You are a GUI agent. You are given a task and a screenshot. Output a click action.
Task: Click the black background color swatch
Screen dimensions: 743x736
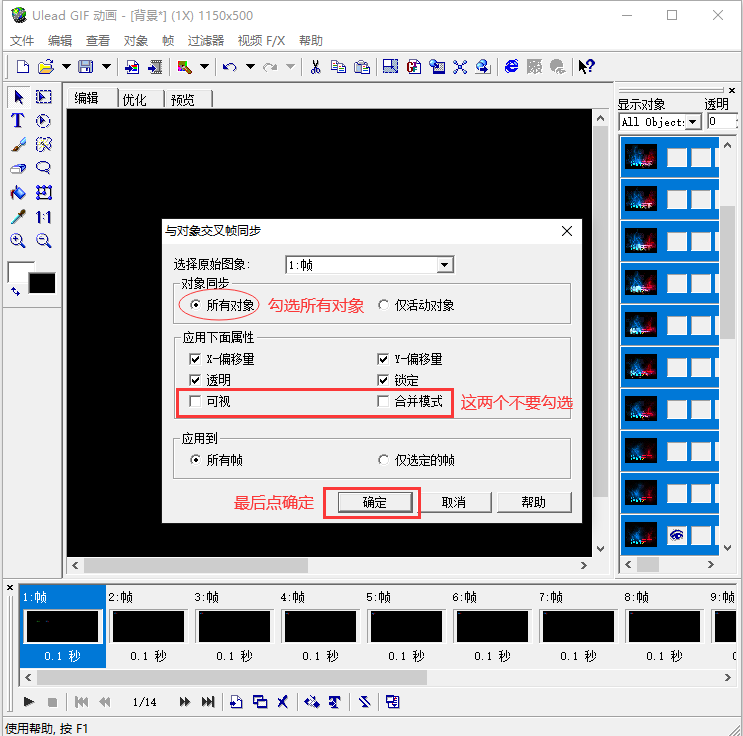(42, 283)
